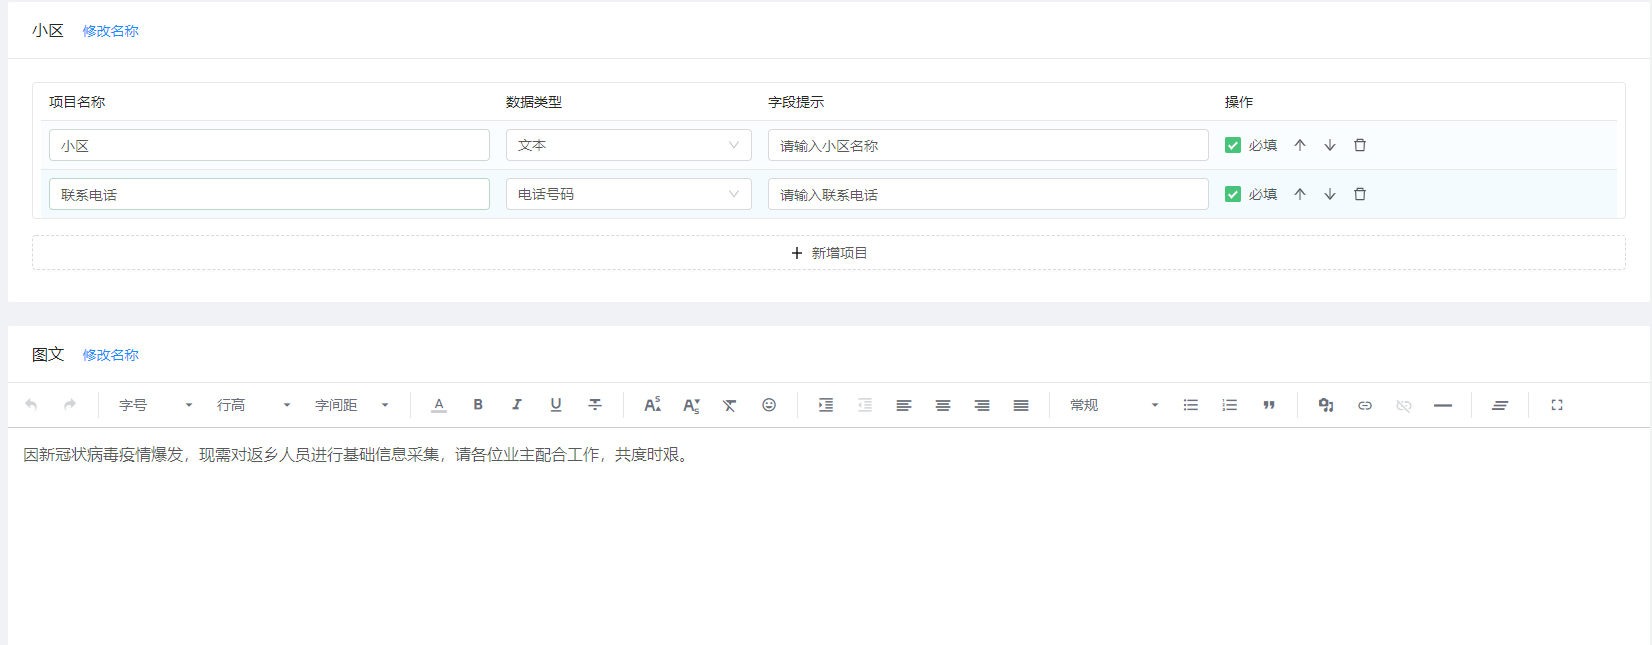Redo the last editor action
The height and width of the screenshot is (645, 1652).
70,405
